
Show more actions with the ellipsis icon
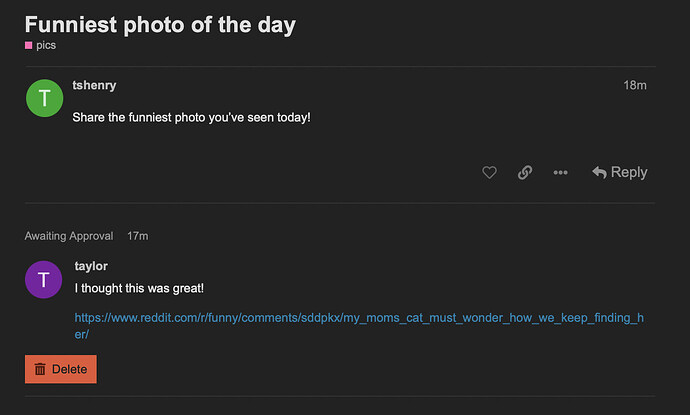[560, 173]
